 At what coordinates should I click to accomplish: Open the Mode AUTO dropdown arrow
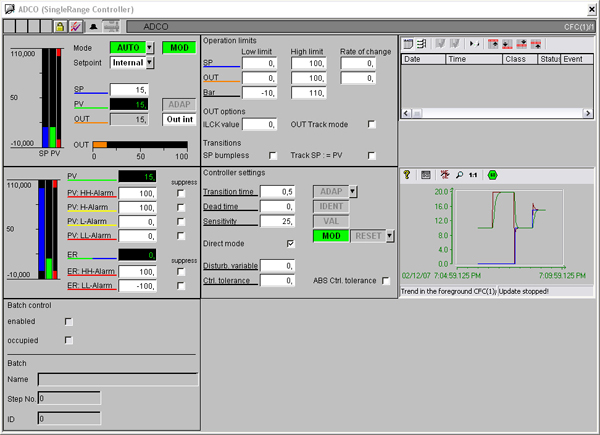pyautogui.click(x=150, y=47)
